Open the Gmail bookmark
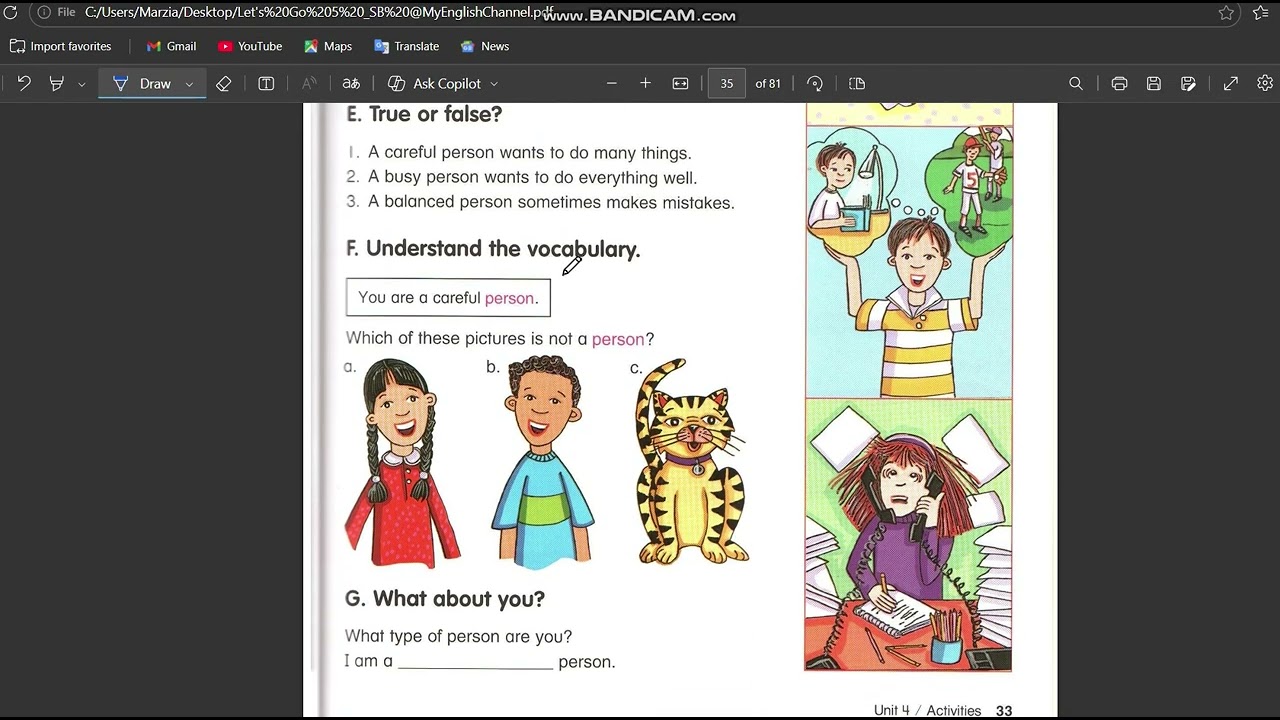Image resolution: width=1280 pixels, height=720 pixels. click(x=171, y=46)
